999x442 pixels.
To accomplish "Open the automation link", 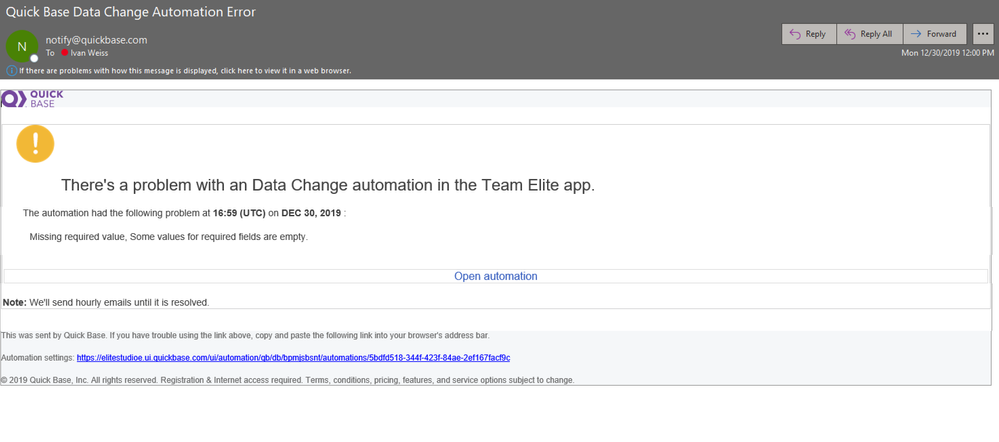I will [496, 276].
